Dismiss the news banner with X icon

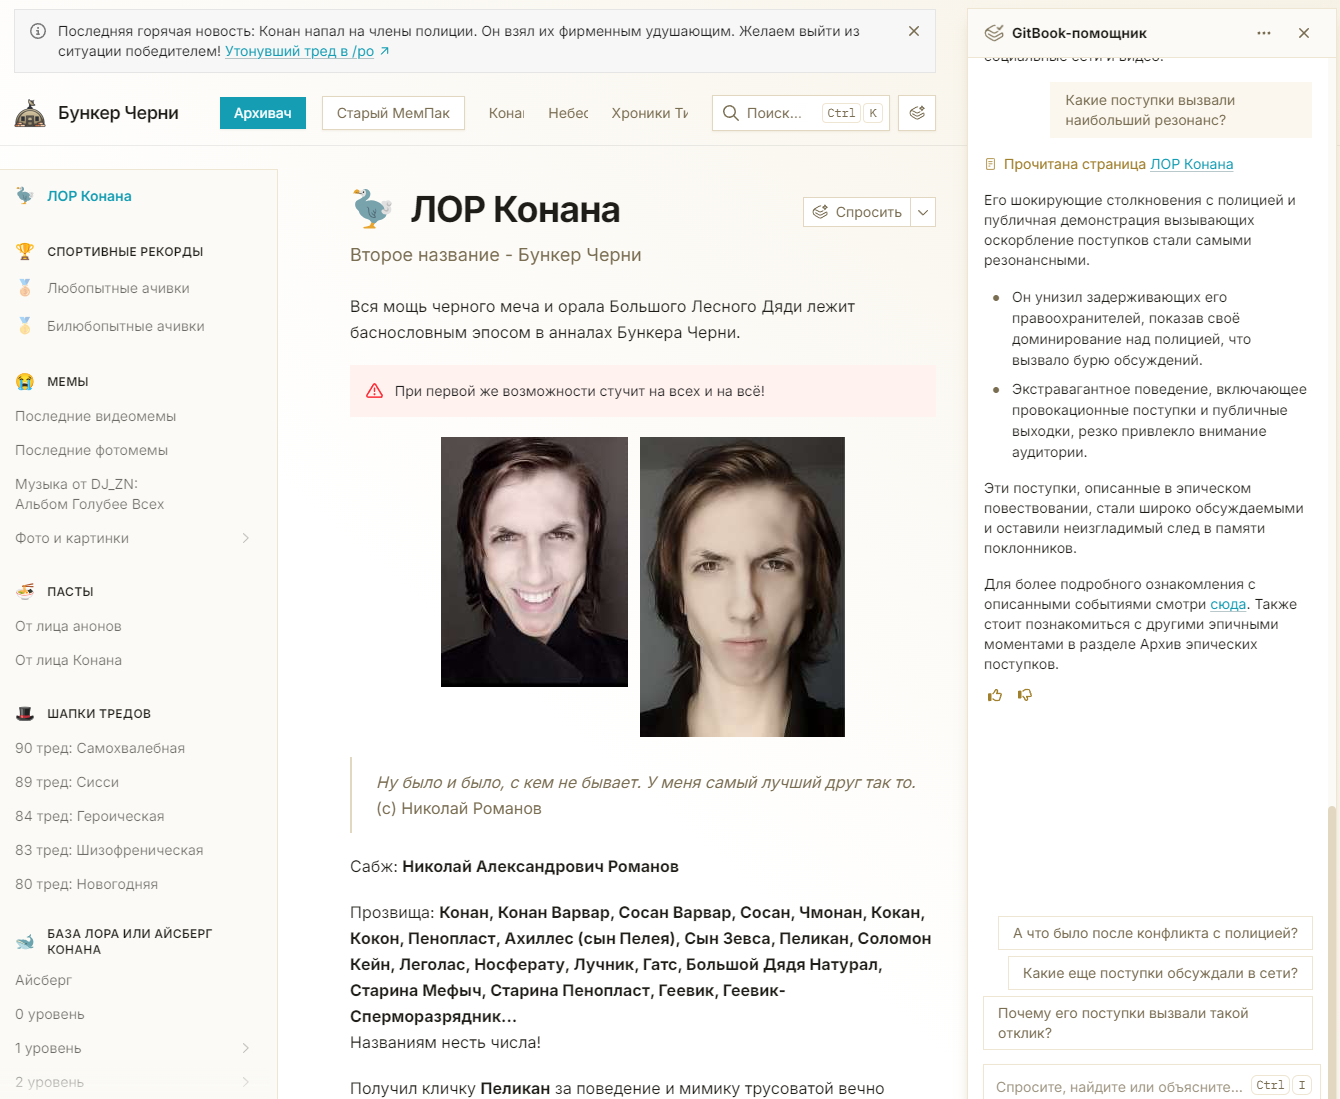(914, 31)
